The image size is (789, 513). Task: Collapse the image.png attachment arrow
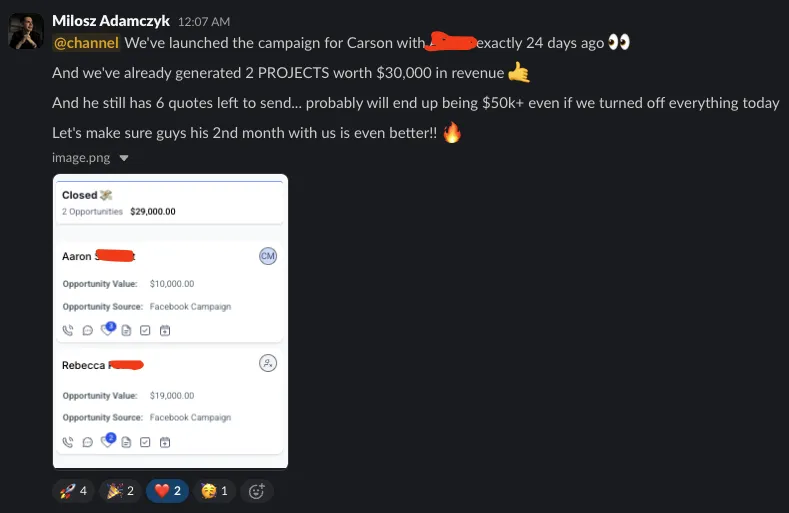(124, 158)
